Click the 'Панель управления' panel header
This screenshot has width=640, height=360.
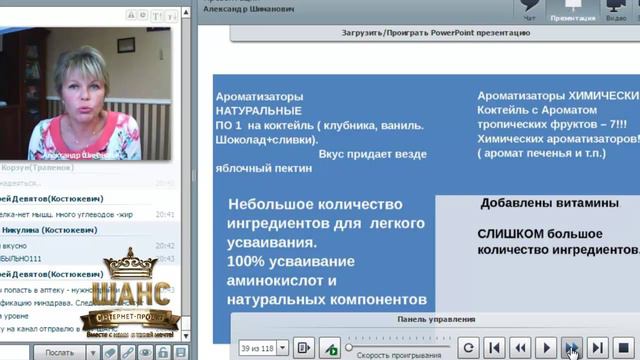(x=436, y=320)
